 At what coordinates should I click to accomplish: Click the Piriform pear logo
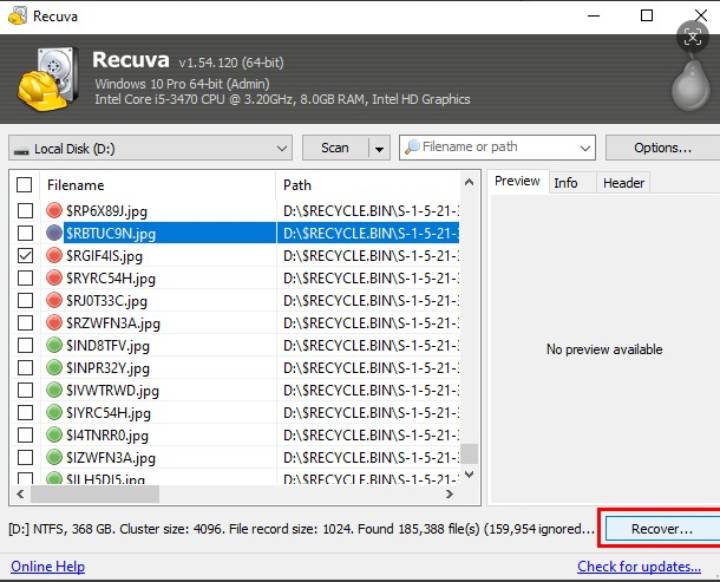tap(691, 83)
